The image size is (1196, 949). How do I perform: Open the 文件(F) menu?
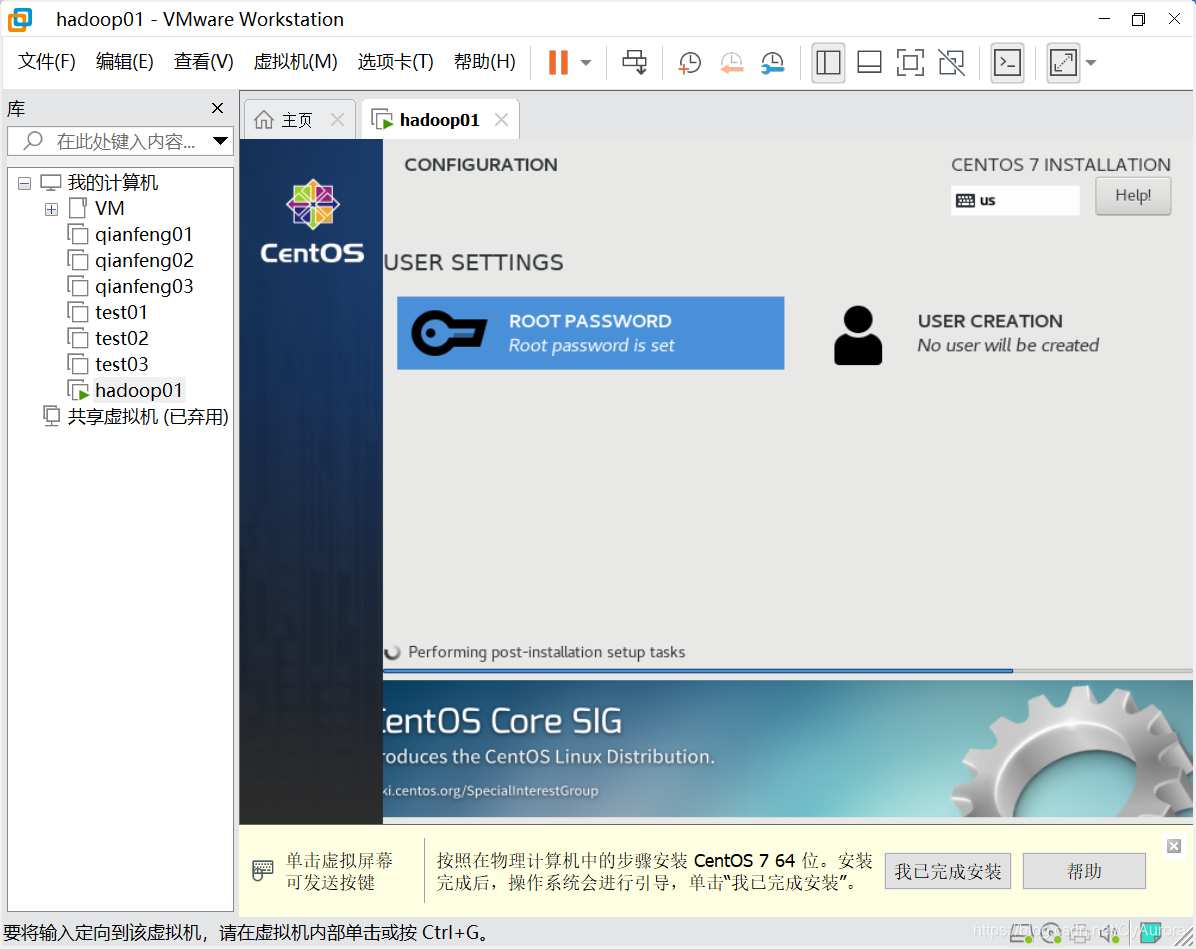click(47, 62)
